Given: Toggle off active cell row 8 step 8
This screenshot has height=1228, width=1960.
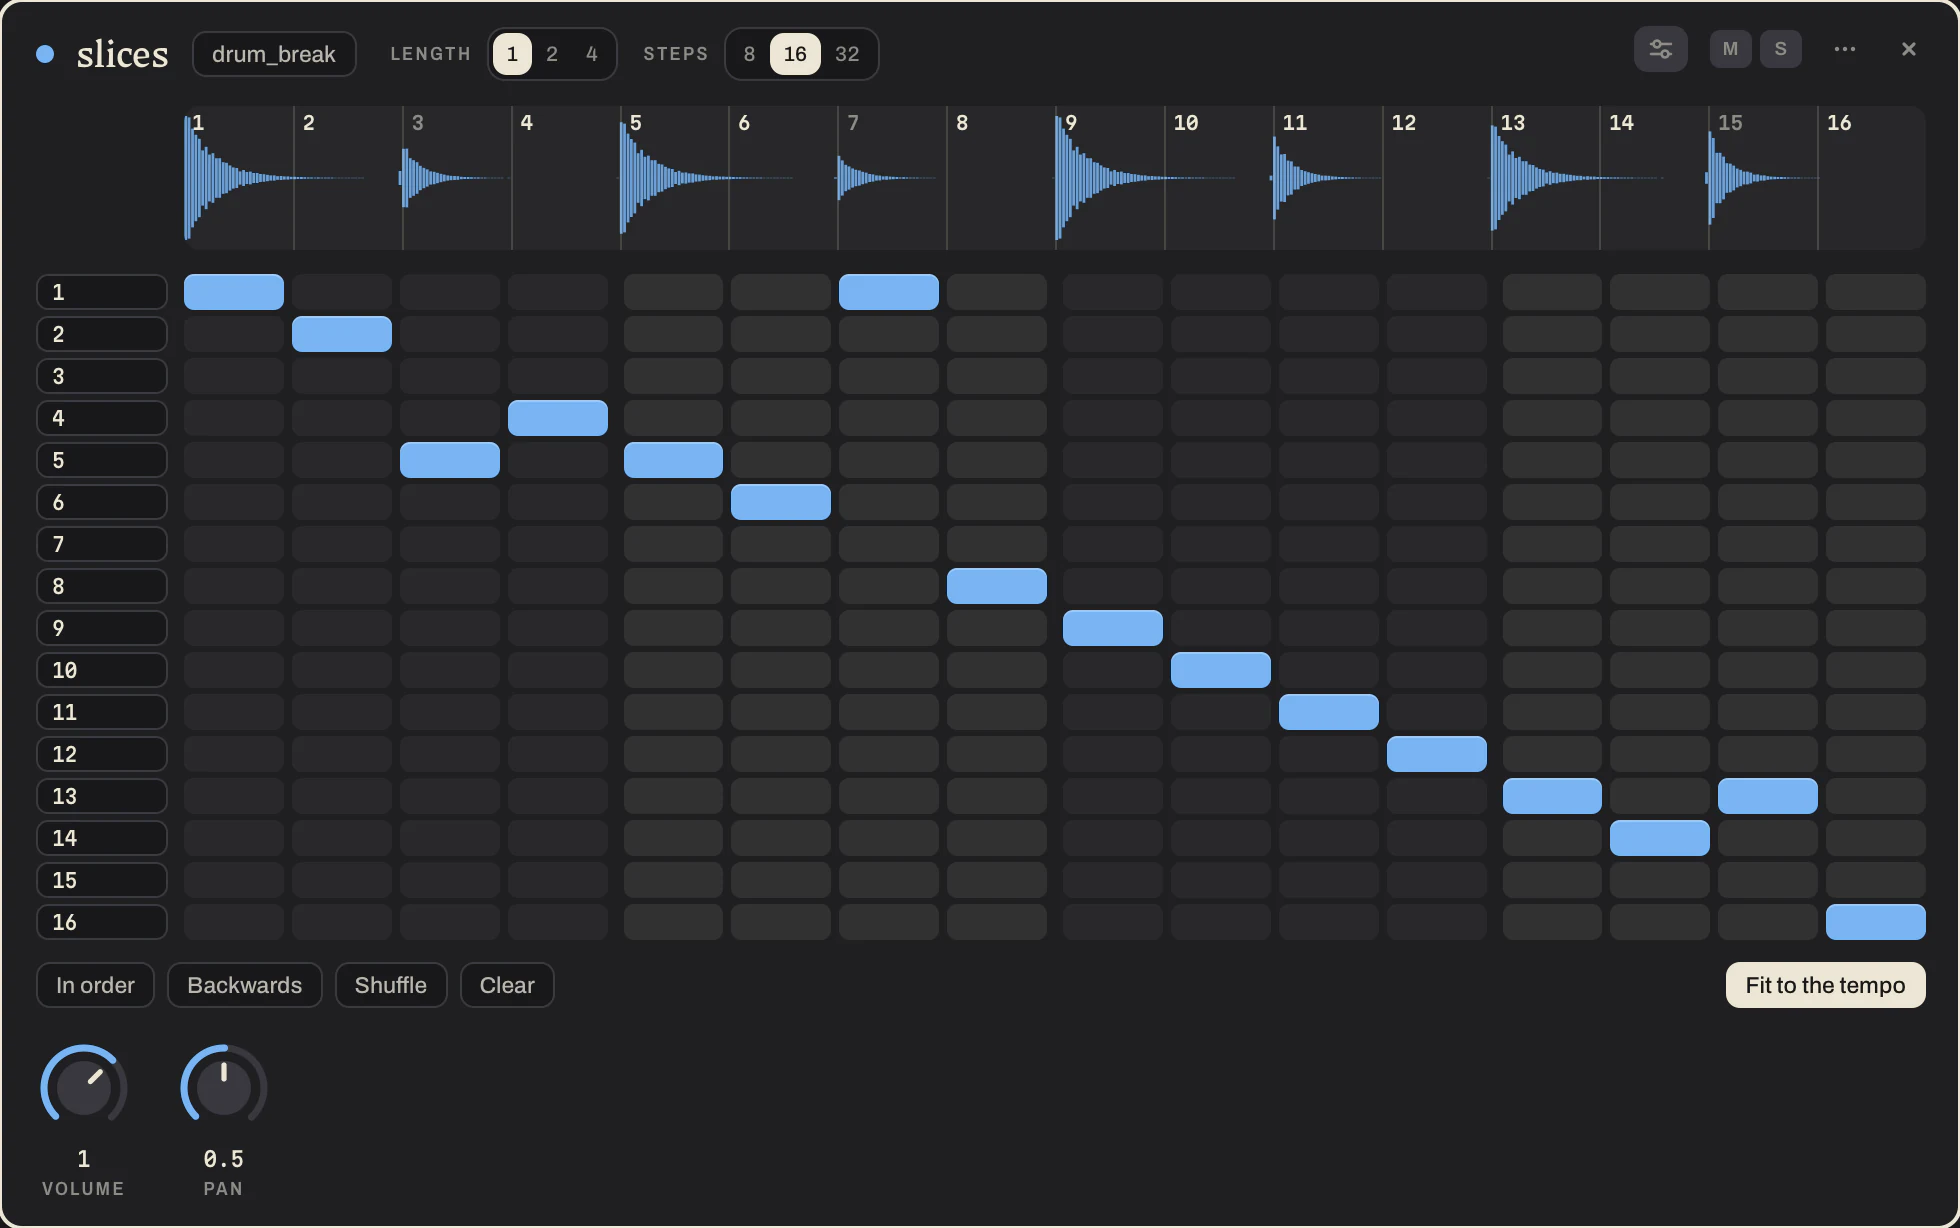Looking at the screenshot, I should [x=997, y=586].
